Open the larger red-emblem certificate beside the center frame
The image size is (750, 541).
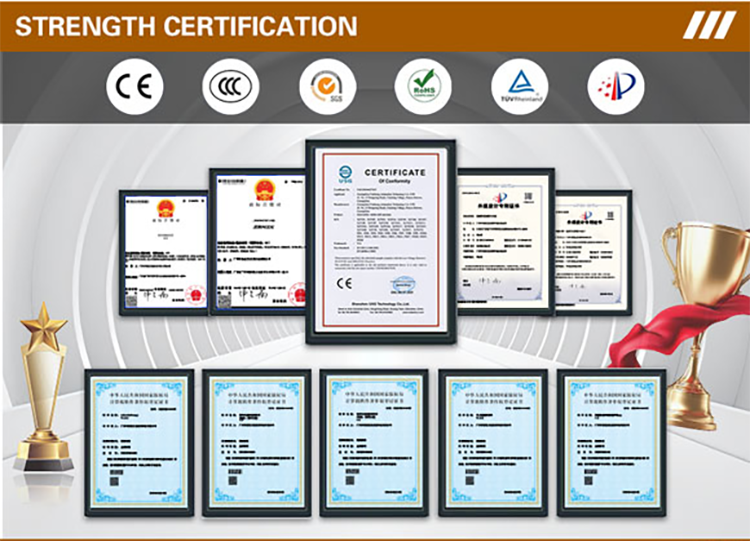(x=258, y=242)
